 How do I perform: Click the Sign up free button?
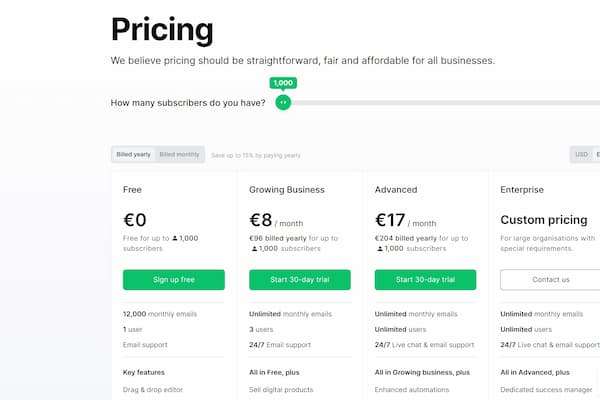[x=174, y=280]
